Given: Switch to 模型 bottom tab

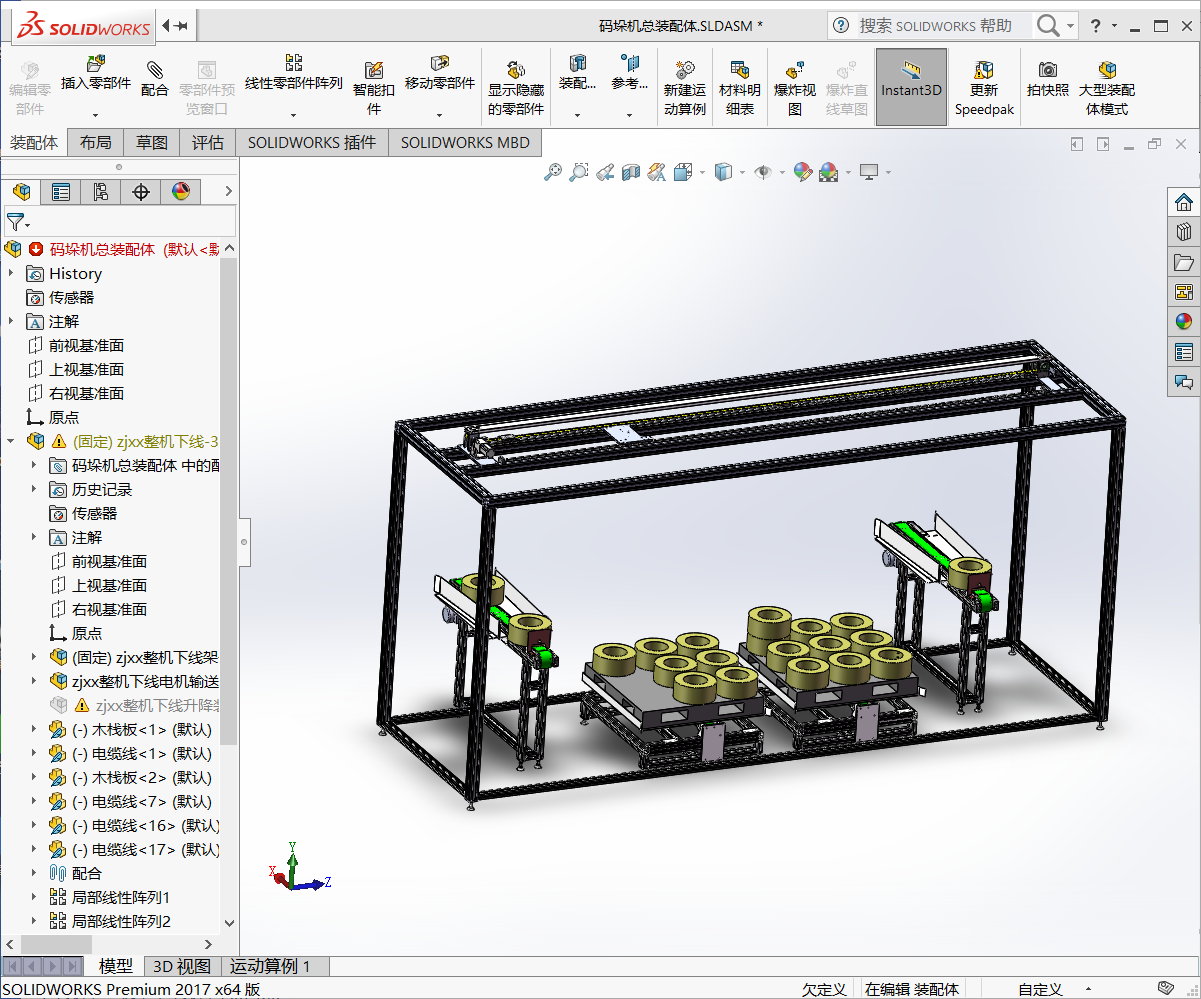Looking at the screenshot, I should tap(116, 966).
